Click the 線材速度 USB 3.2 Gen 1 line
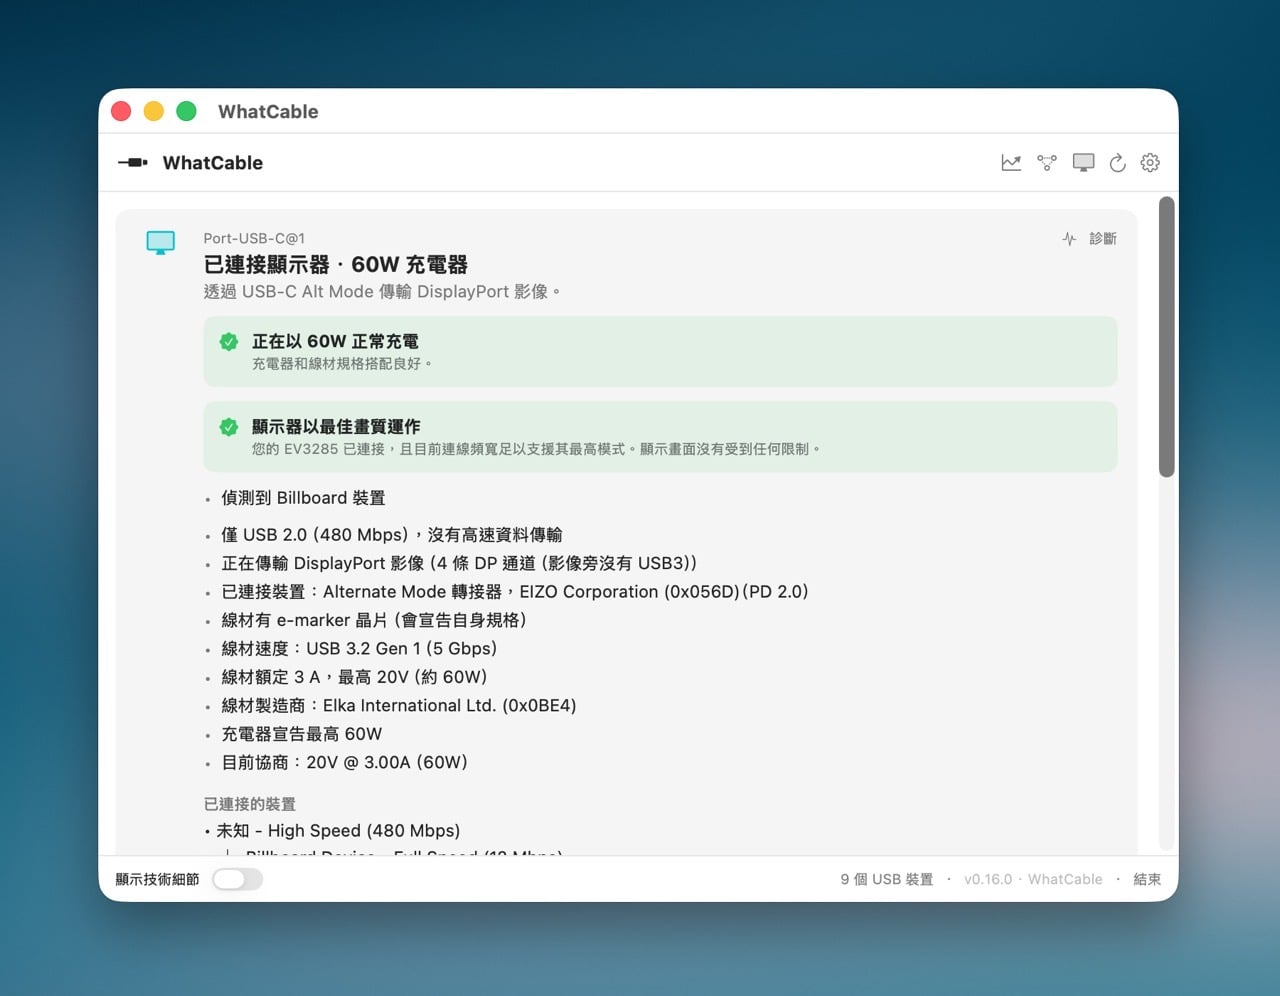This screenshot has width=1280, height=996. (x=359, y=648)
